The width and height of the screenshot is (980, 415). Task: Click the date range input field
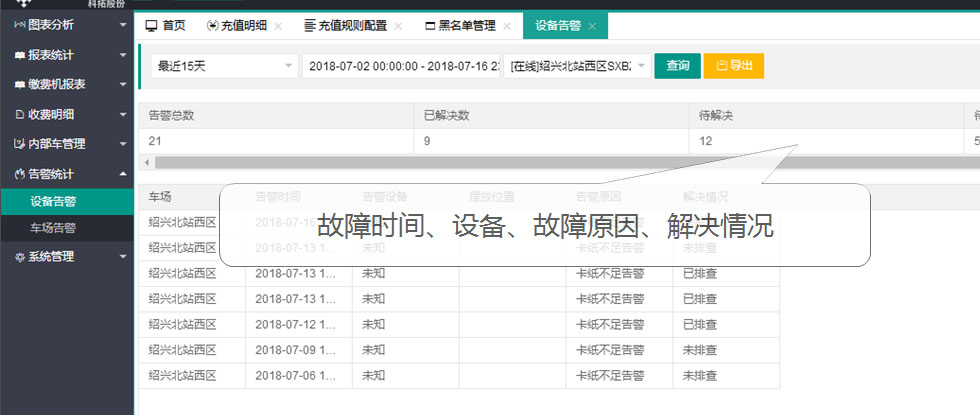[400, 66]
